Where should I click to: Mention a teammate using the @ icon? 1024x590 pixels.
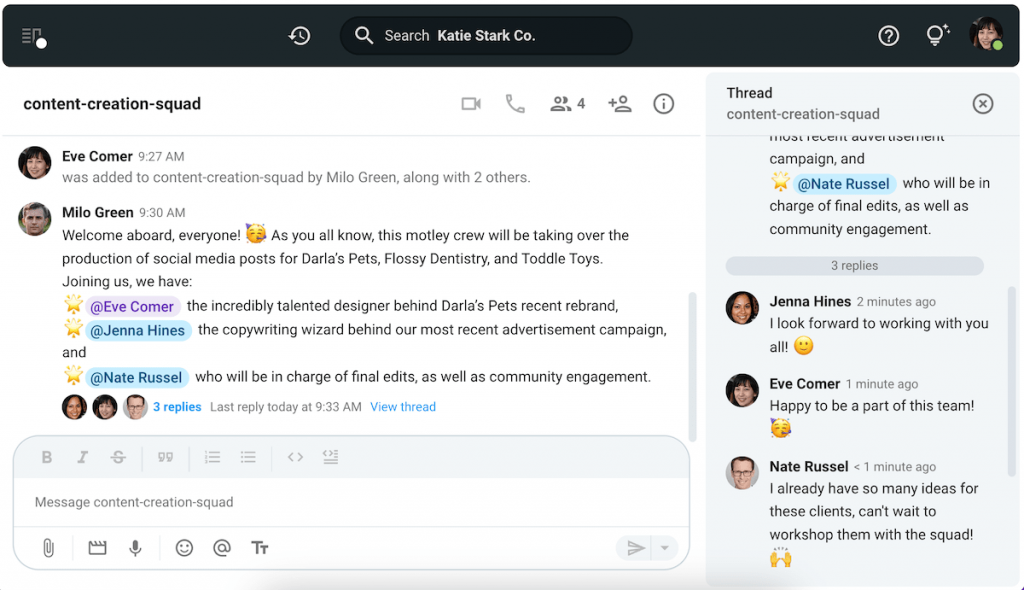[222, 548]
